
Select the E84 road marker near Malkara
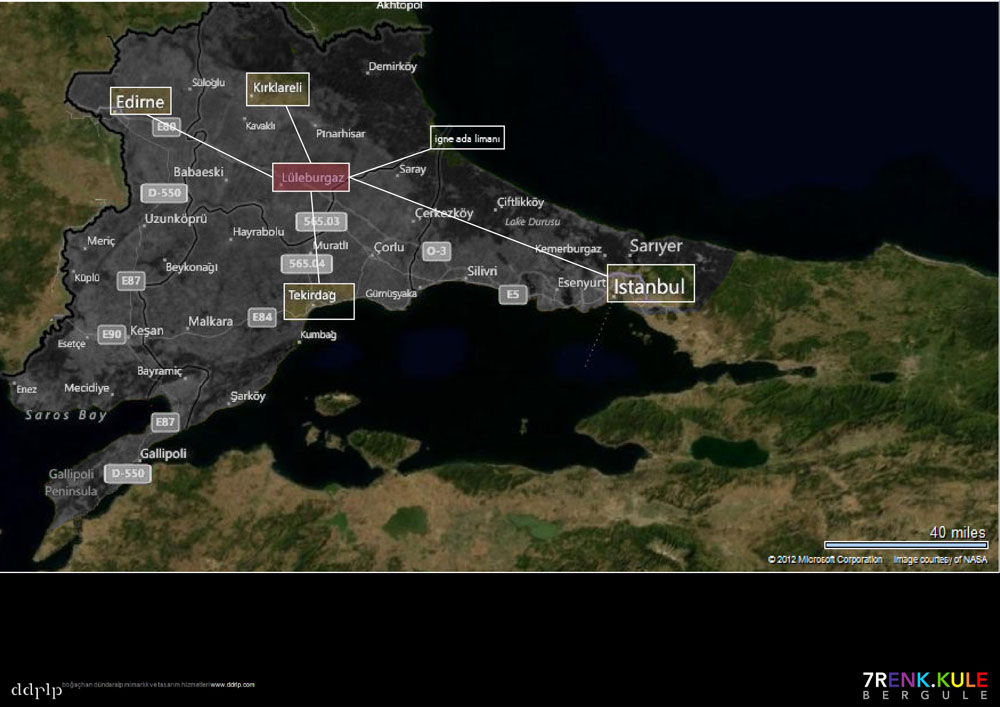point(262,317)
